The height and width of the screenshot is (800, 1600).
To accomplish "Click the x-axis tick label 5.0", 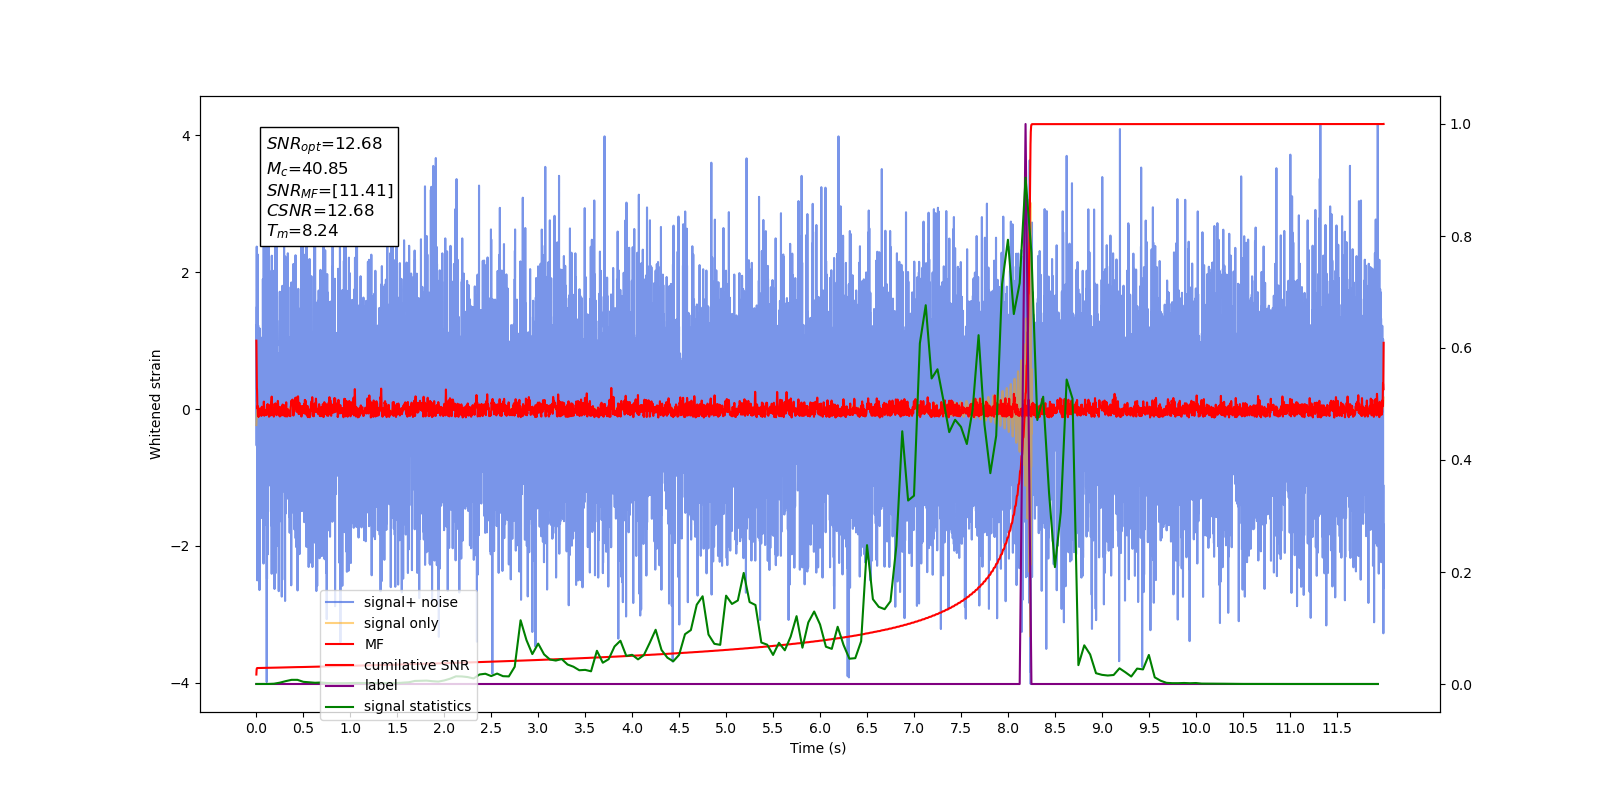I will coord(726,728).
